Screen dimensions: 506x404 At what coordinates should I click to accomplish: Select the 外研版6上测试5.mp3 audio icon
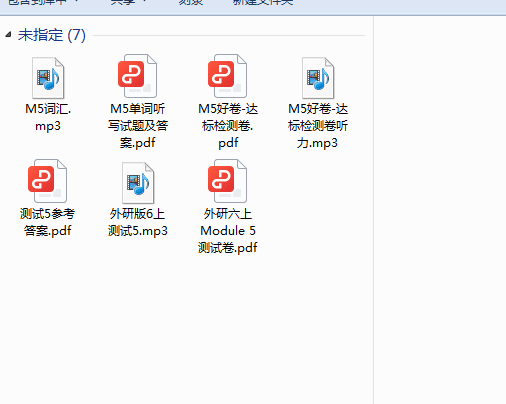pyautogui.click(x=138, y=183)
